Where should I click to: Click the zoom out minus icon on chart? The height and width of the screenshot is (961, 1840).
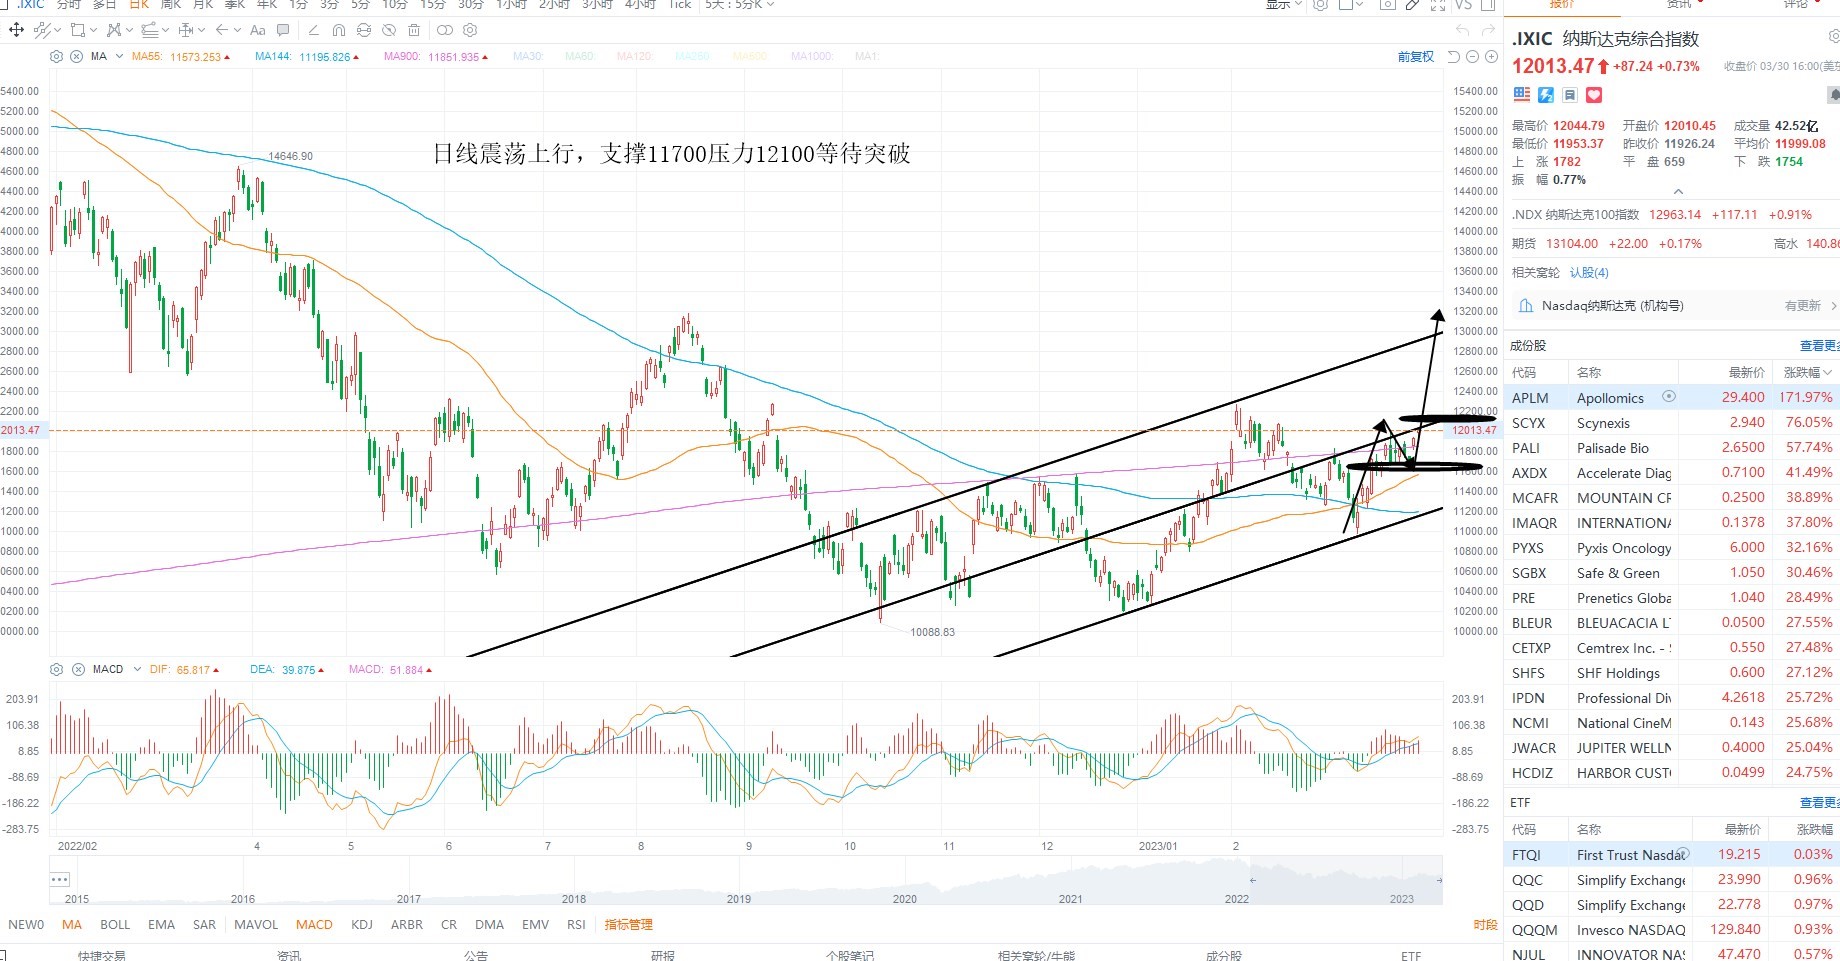coord(1473,57)
